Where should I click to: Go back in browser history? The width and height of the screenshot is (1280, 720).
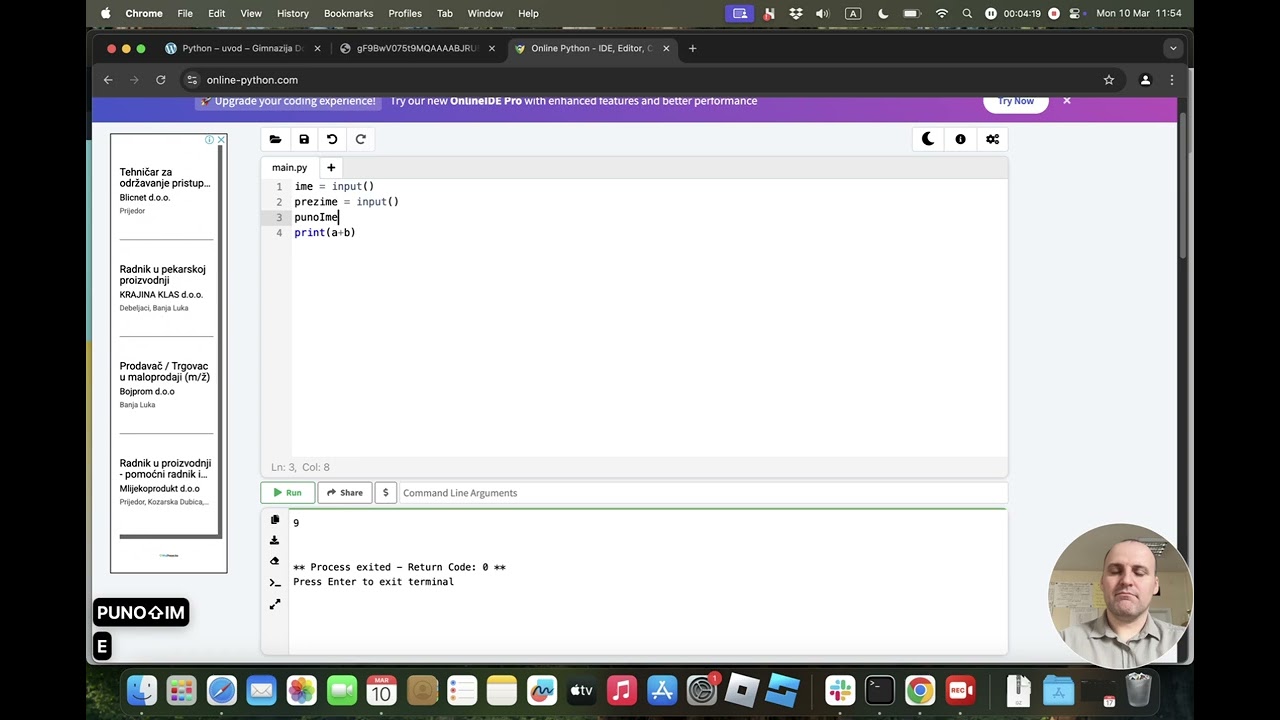point(108,80)
